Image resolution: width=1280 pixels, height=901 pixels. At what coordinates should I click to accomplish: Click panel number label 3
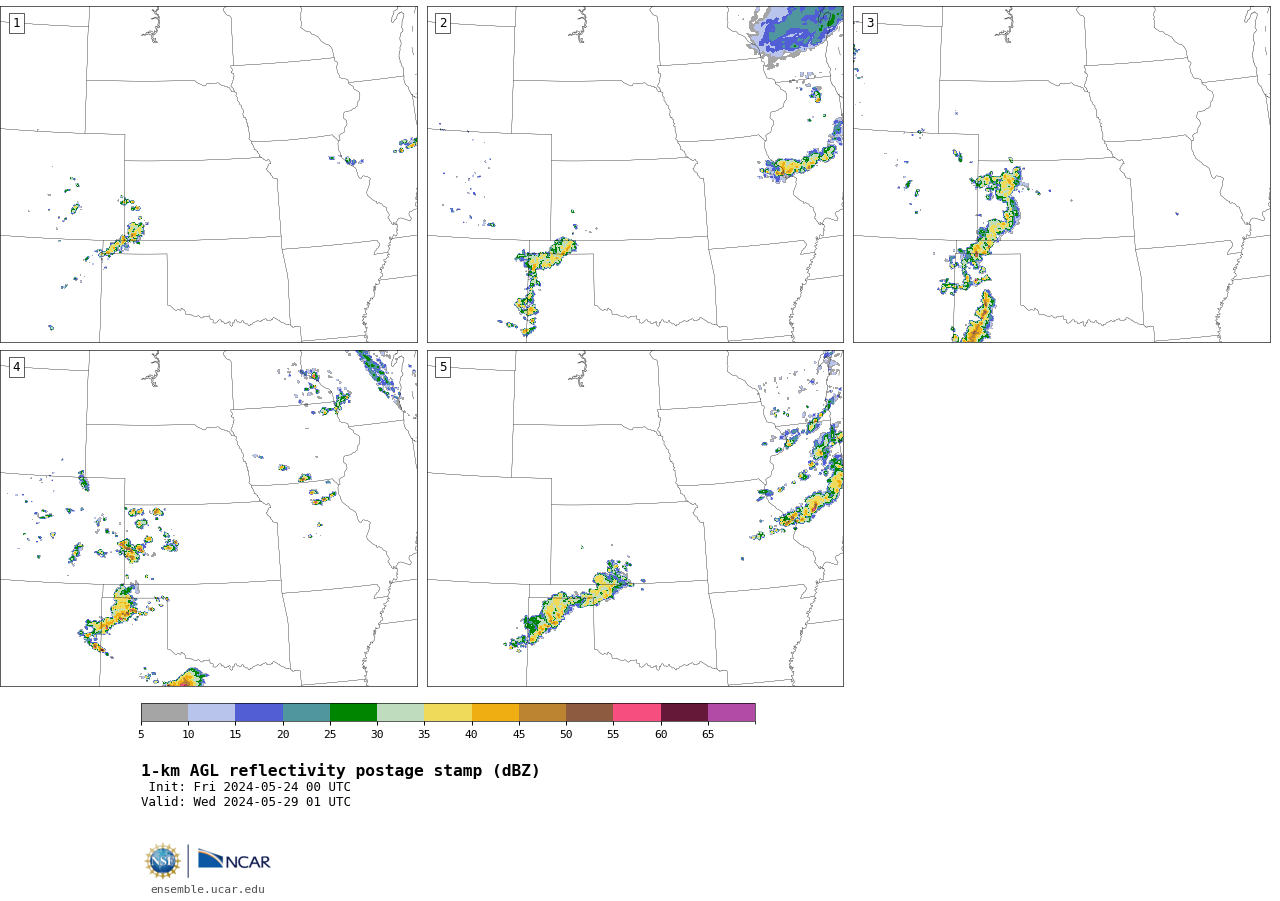point(869,23)
